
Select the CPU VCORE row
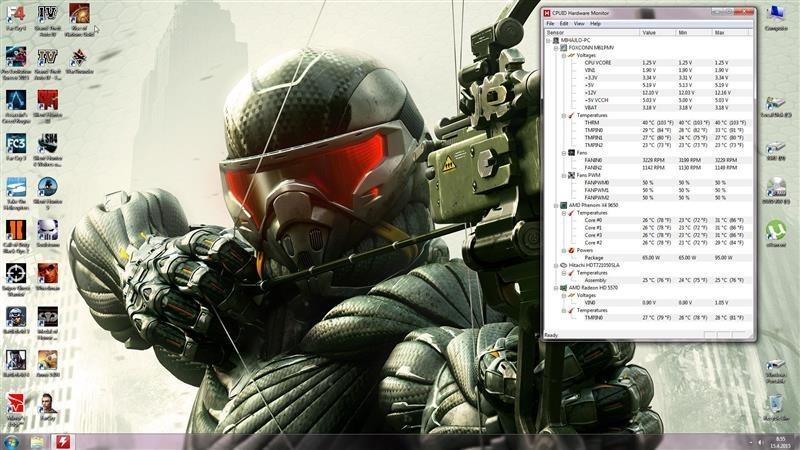(x=648, y=63)
